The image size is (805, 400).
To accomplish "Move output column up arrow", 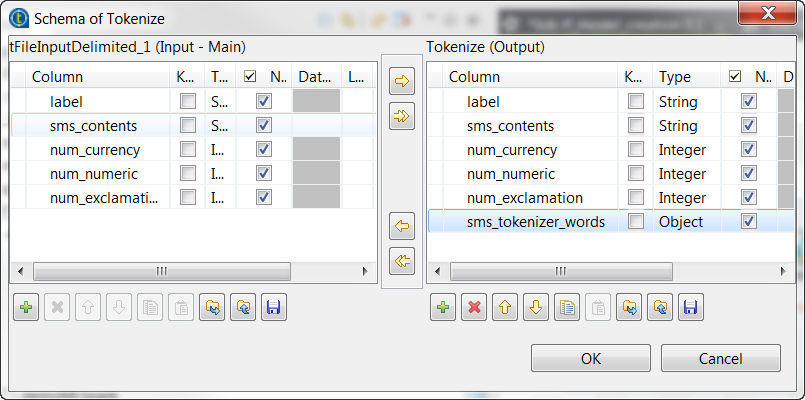I will coord(505,307).
